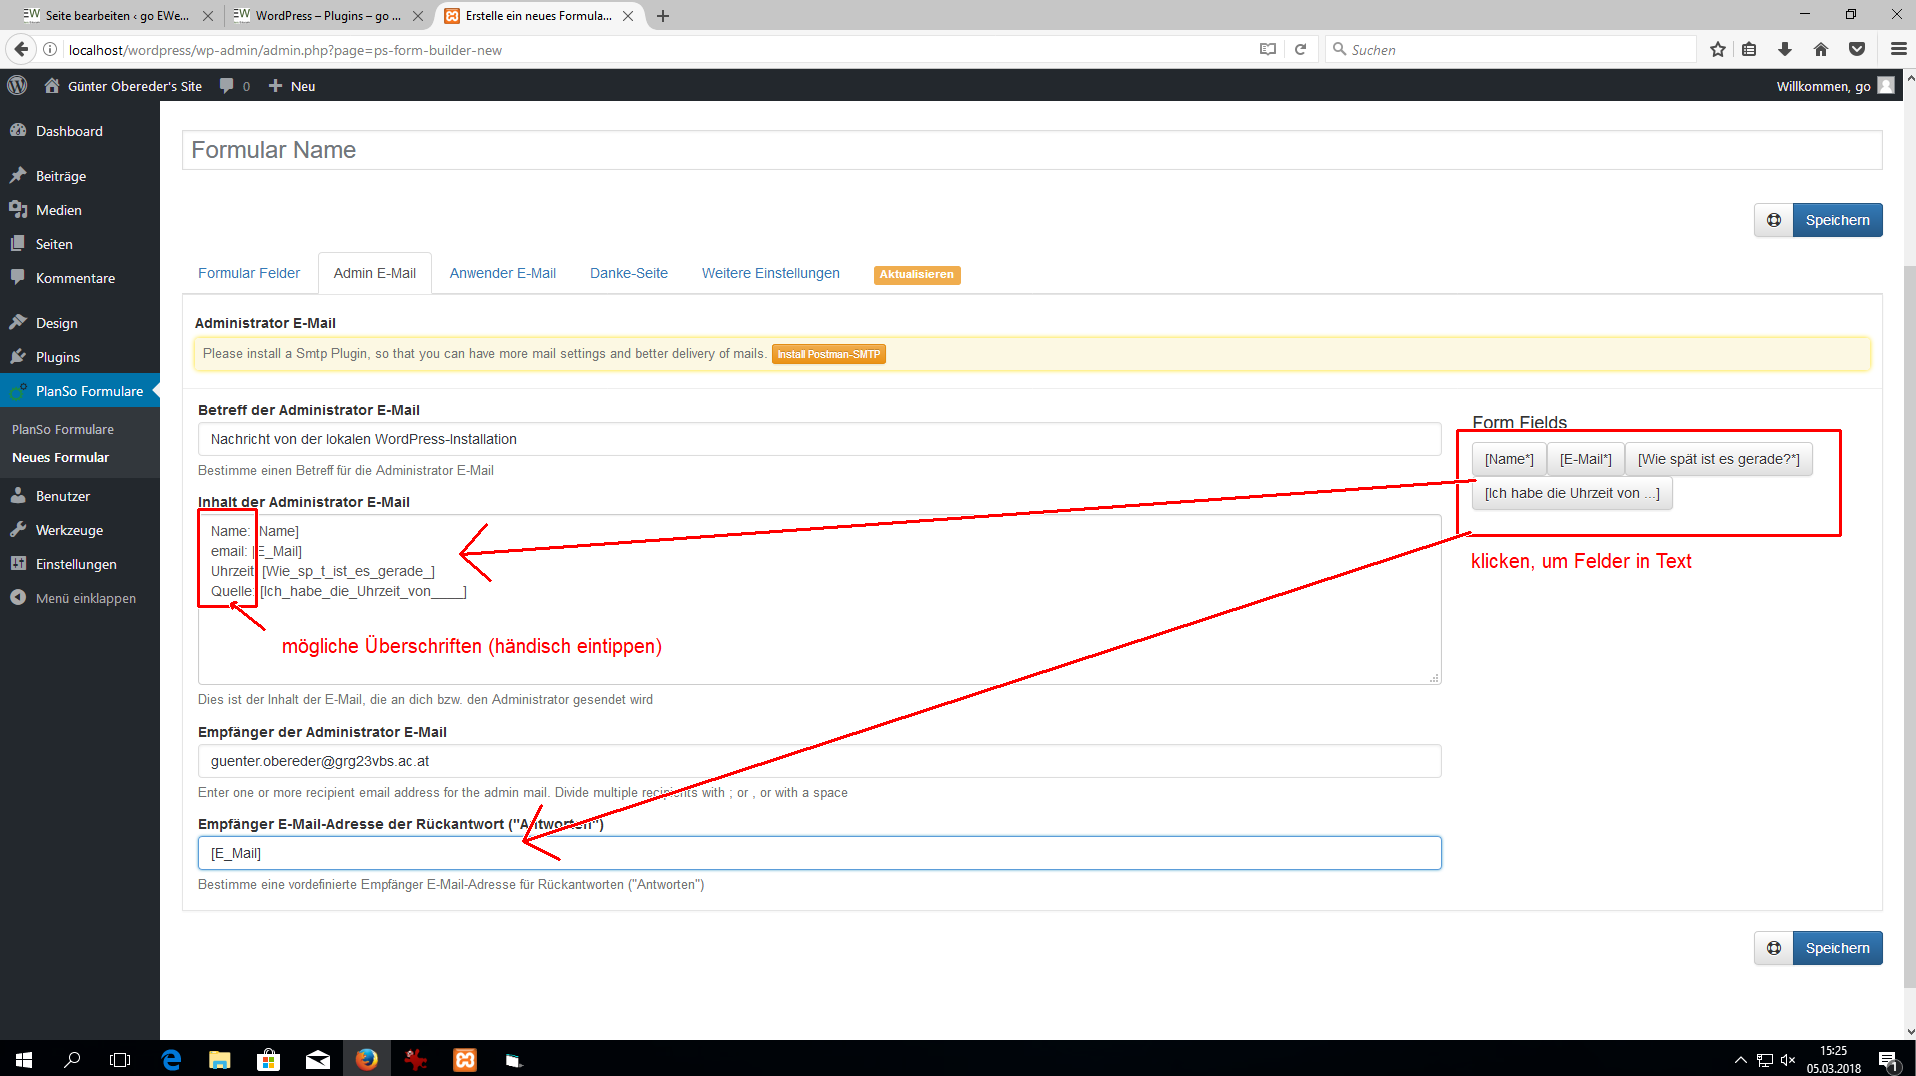This screenshot has height=1076, width=1916.
Task: Open the Pocket icon in toolbar
Action: 1857,49
